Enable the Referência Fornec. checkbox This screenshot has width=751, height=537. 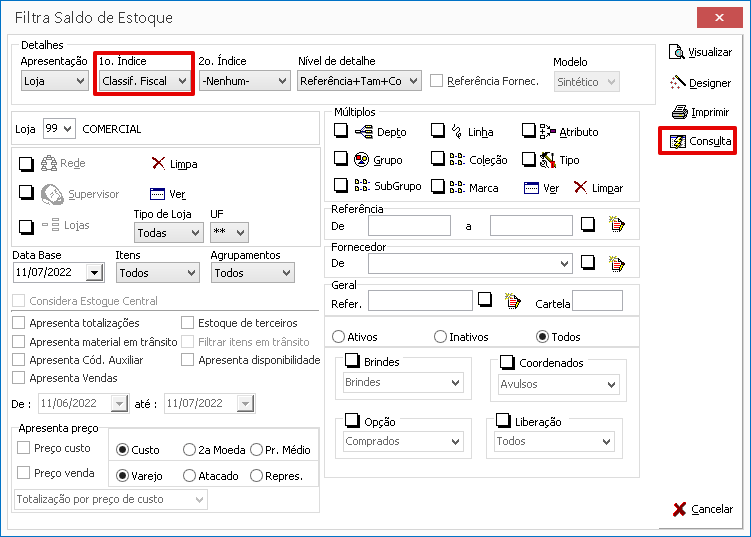[436, 80]
